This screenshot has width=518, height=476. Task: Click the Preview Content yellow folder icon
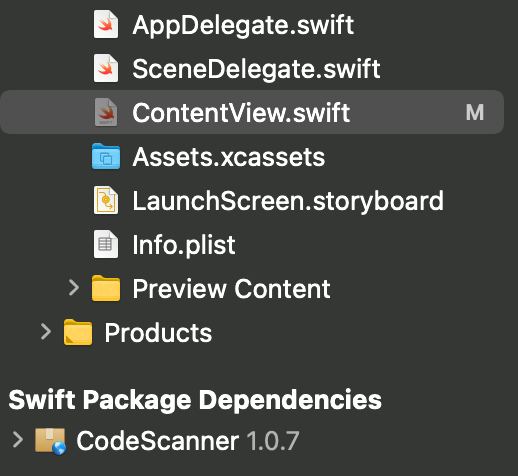[x=106, y=288]
